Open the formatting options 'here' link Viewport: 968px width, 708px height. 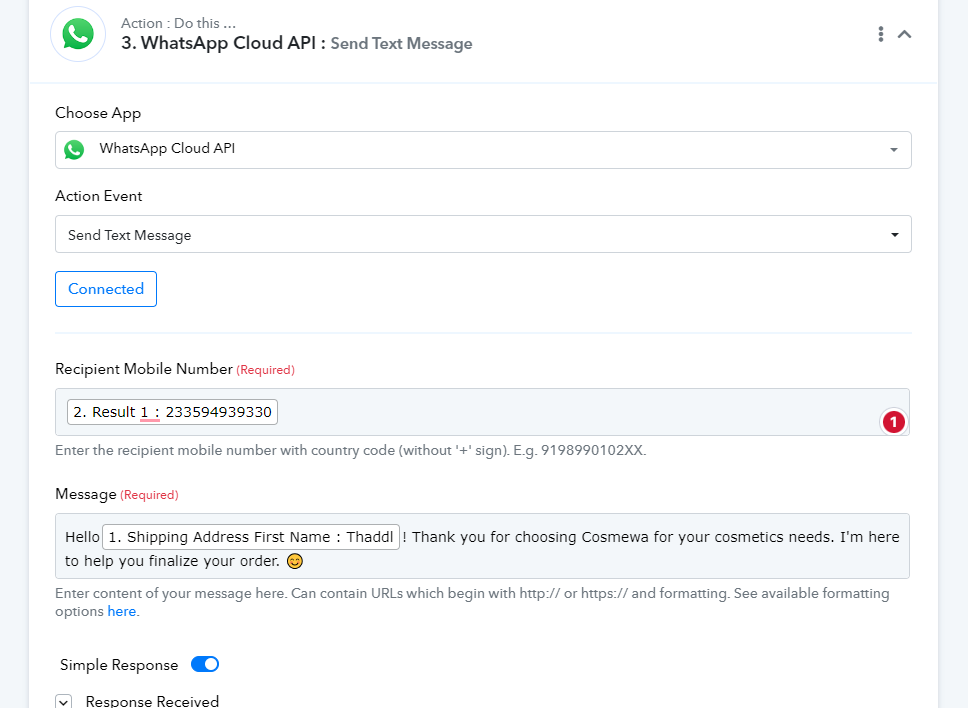pos(122,611)
